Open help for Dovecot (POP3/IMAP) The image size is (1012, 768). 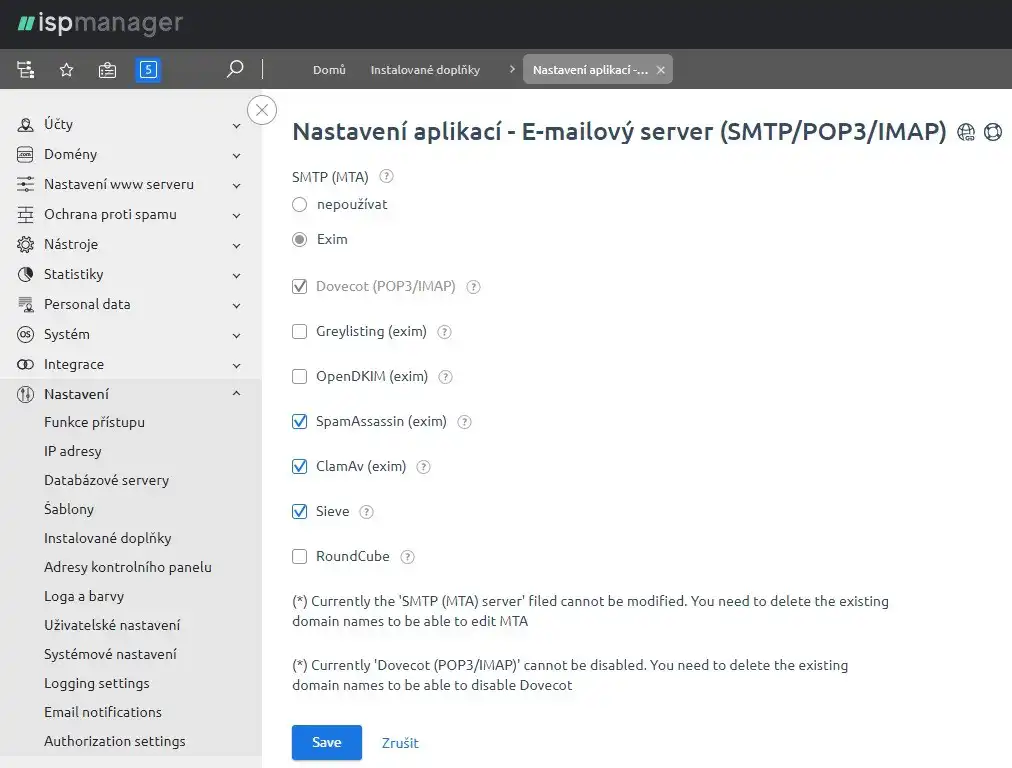[x=473, y=287]
